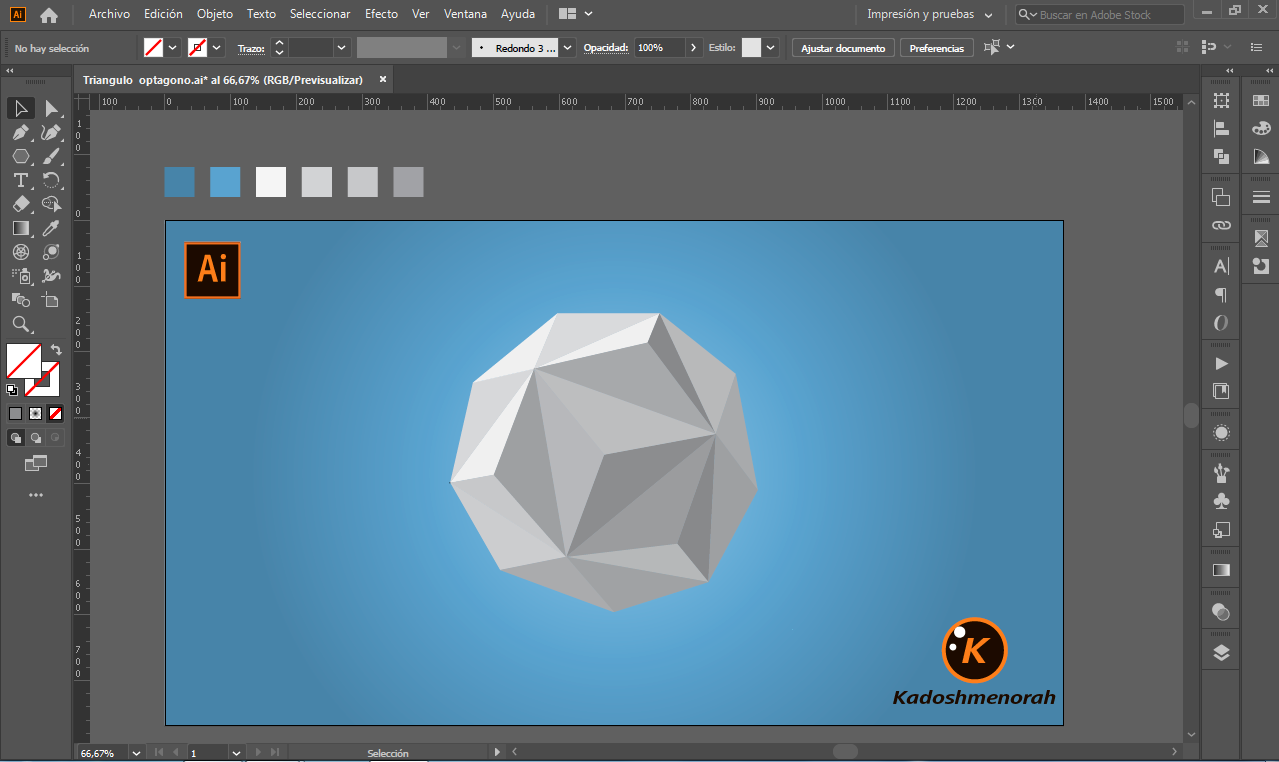
Task: Choose the Curvature tool
Action: (x=51, y=132)
